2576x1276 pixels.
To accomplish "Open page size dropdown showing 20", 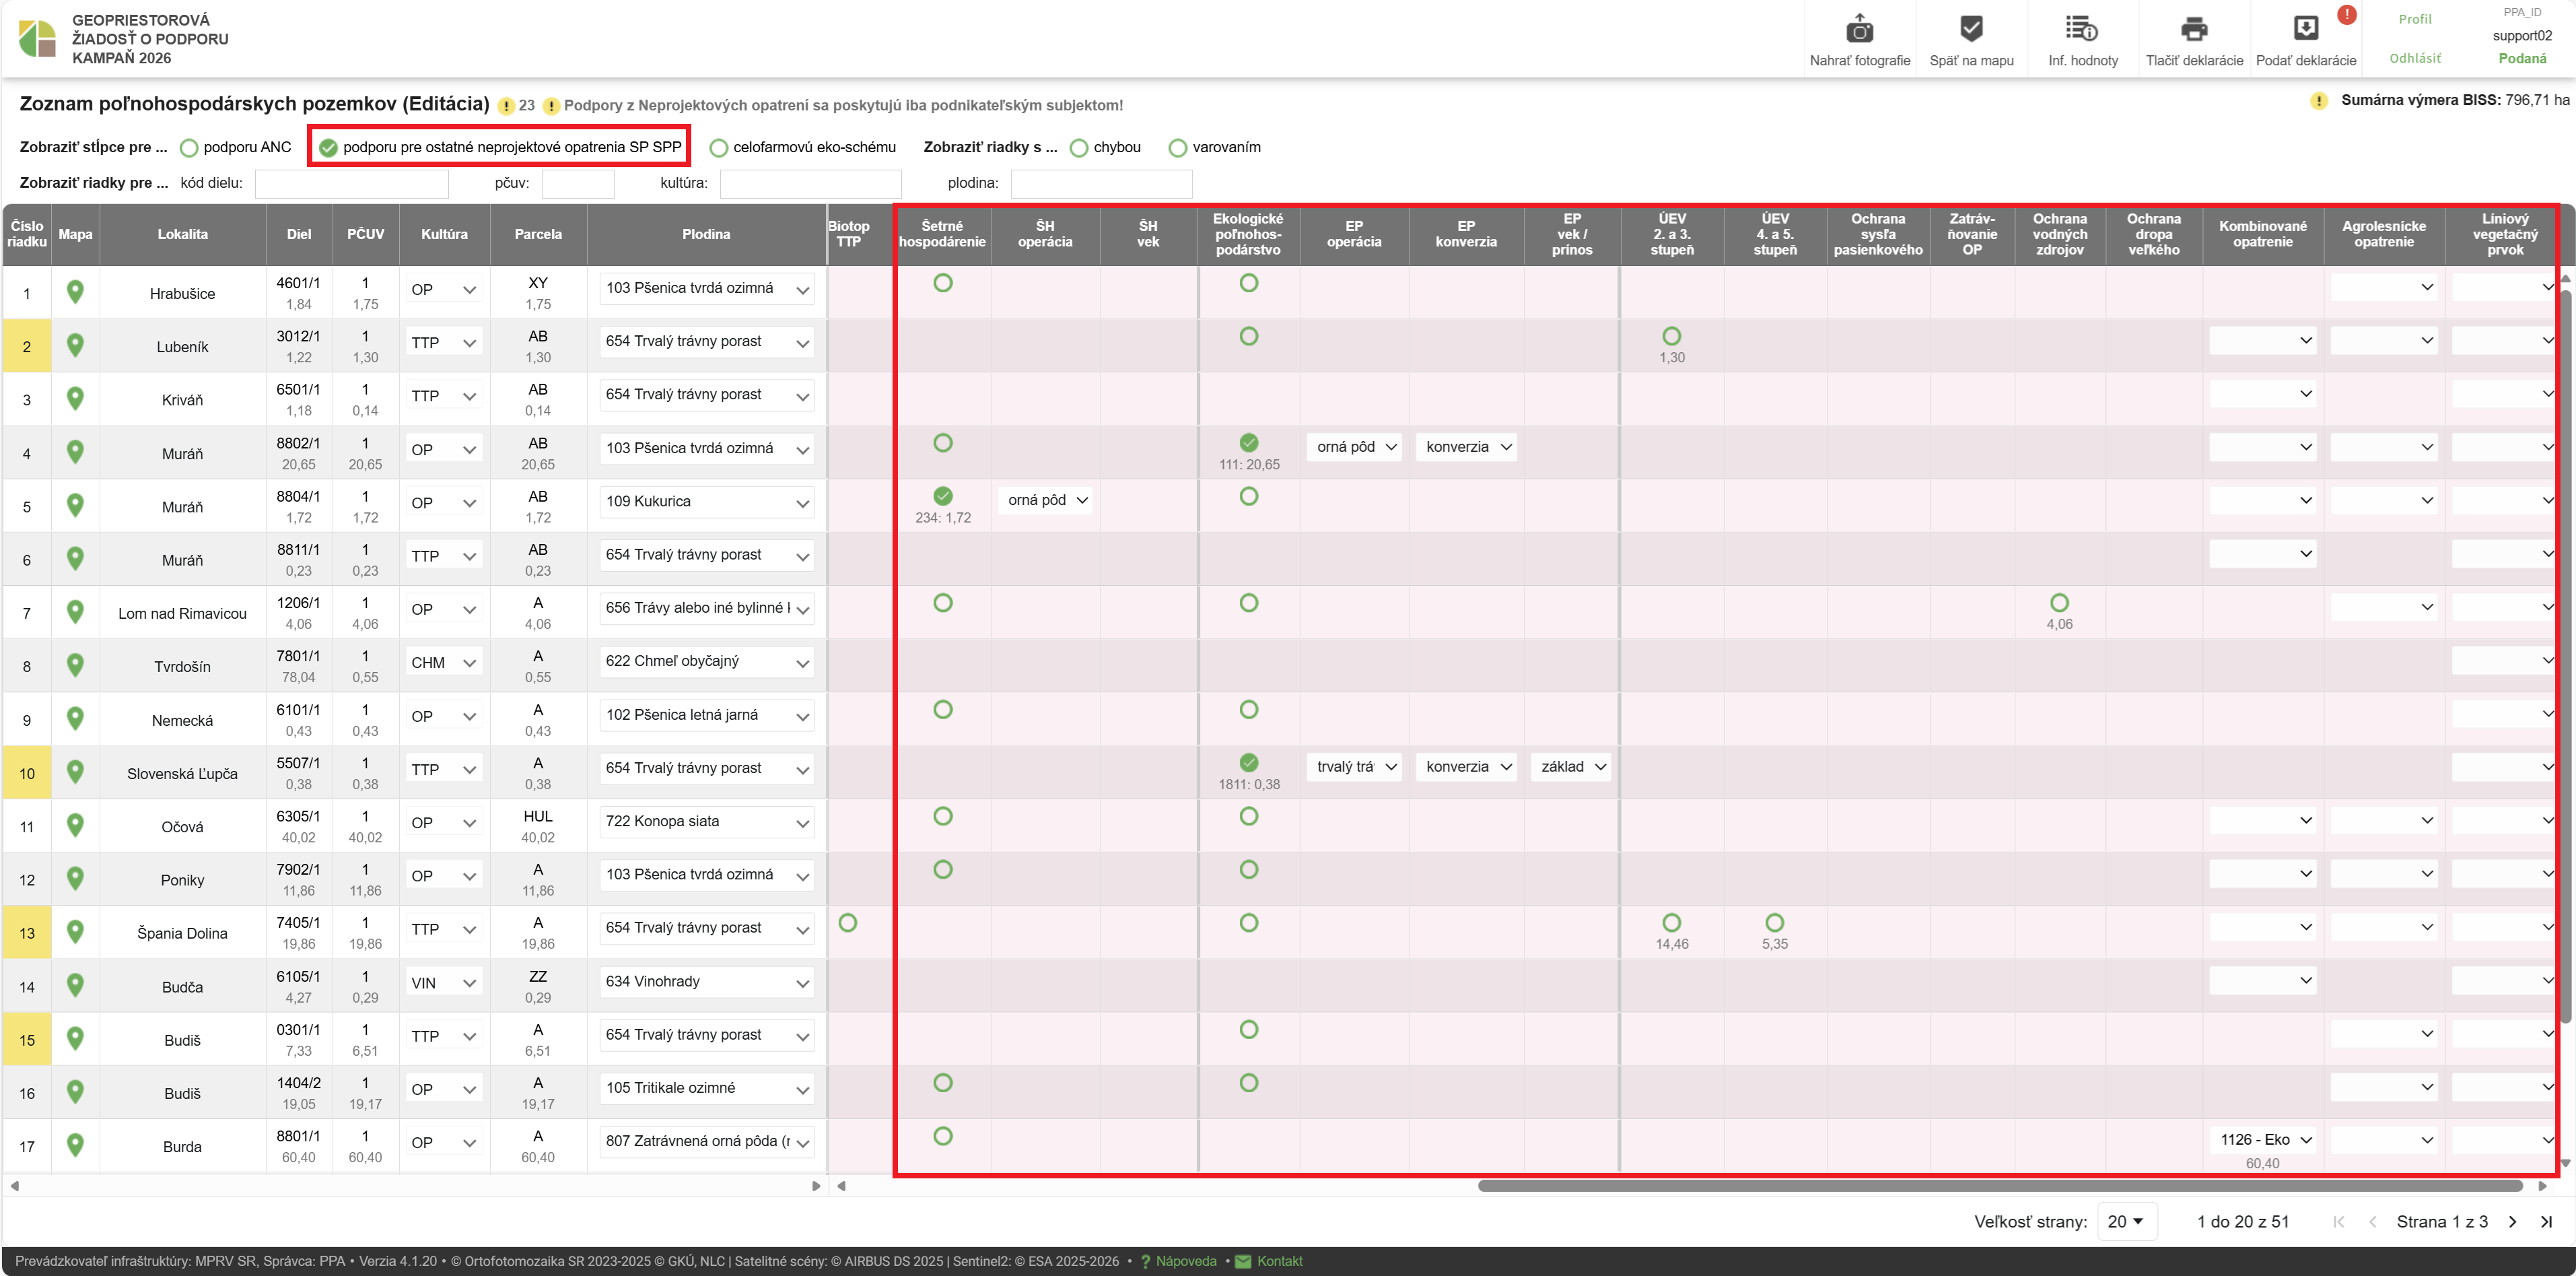I will (x=2126, y=1221).
